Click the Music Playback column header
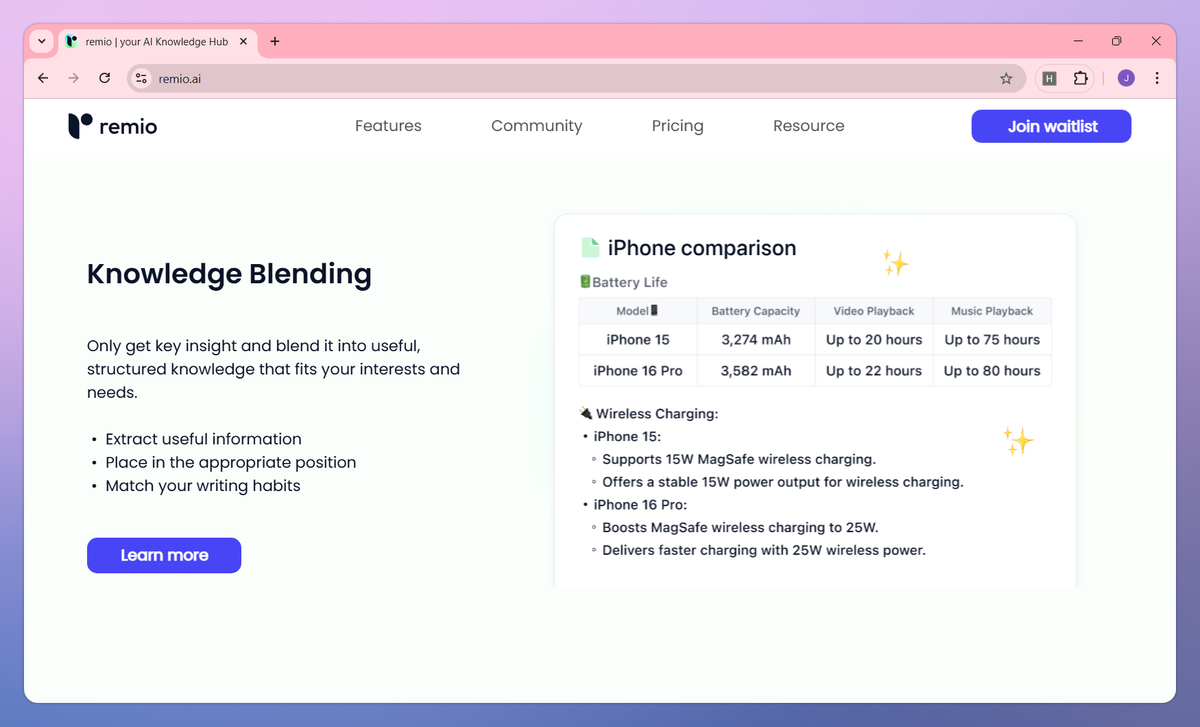Image resolution: width=1200 pixels, height=727 pixels. pyautogui.click(x=992, y=311)
